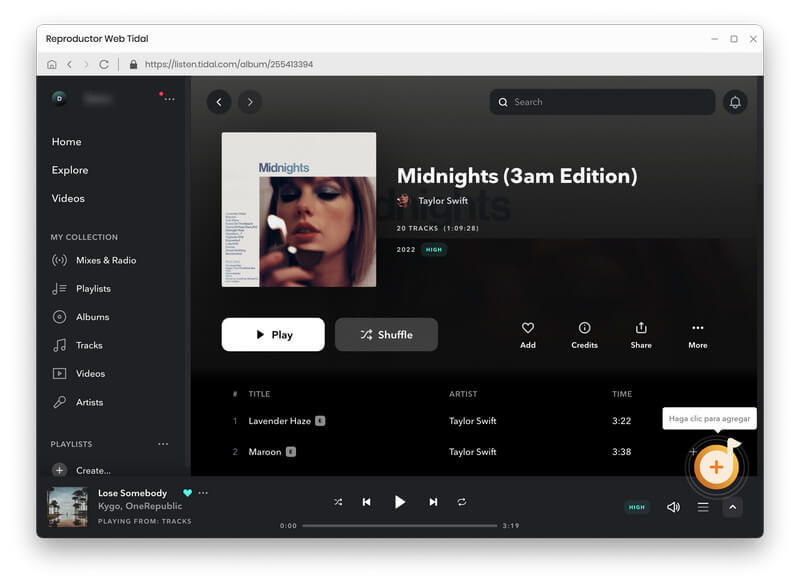This screenshot has width=800, height=586.
Task: Open the More options for the album
Action: [697, 335]
